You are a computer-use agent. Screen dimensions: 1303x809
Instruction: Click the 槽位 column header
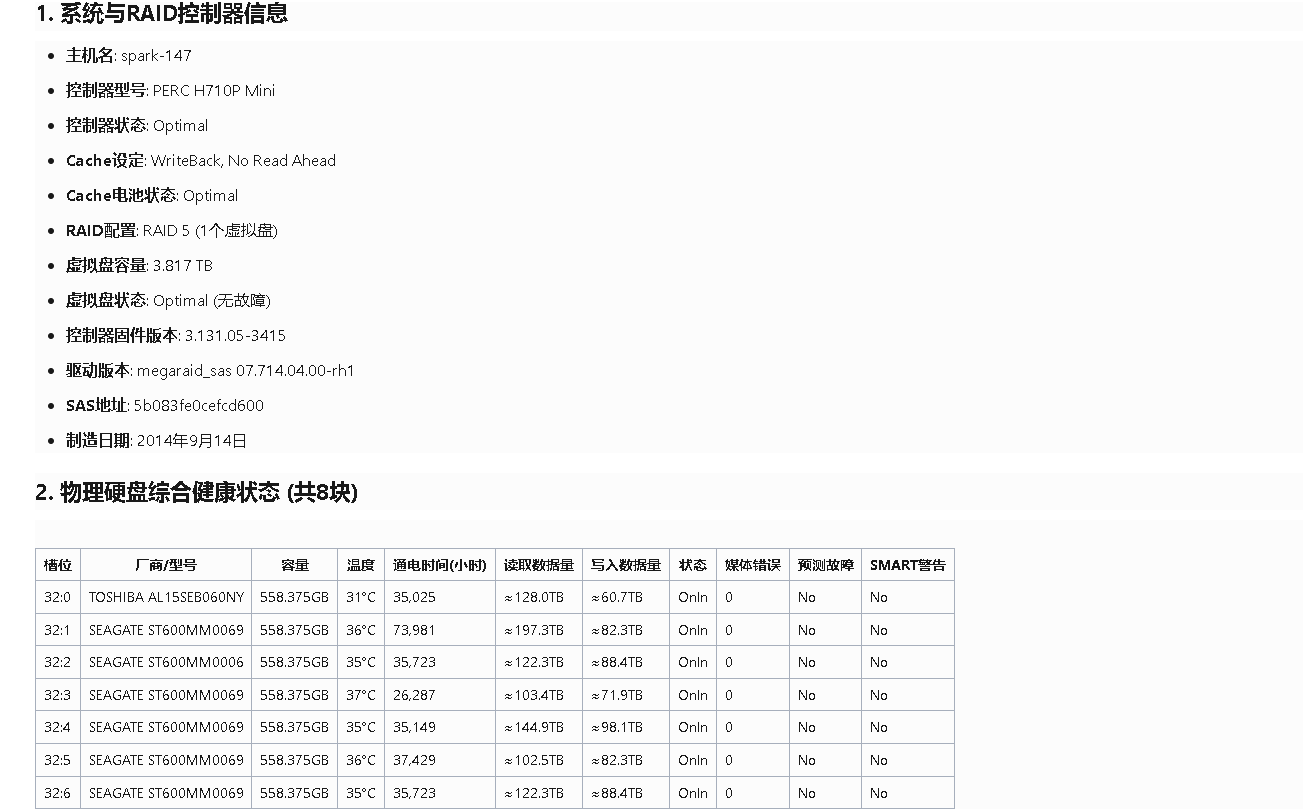click(x=58, y=565)
